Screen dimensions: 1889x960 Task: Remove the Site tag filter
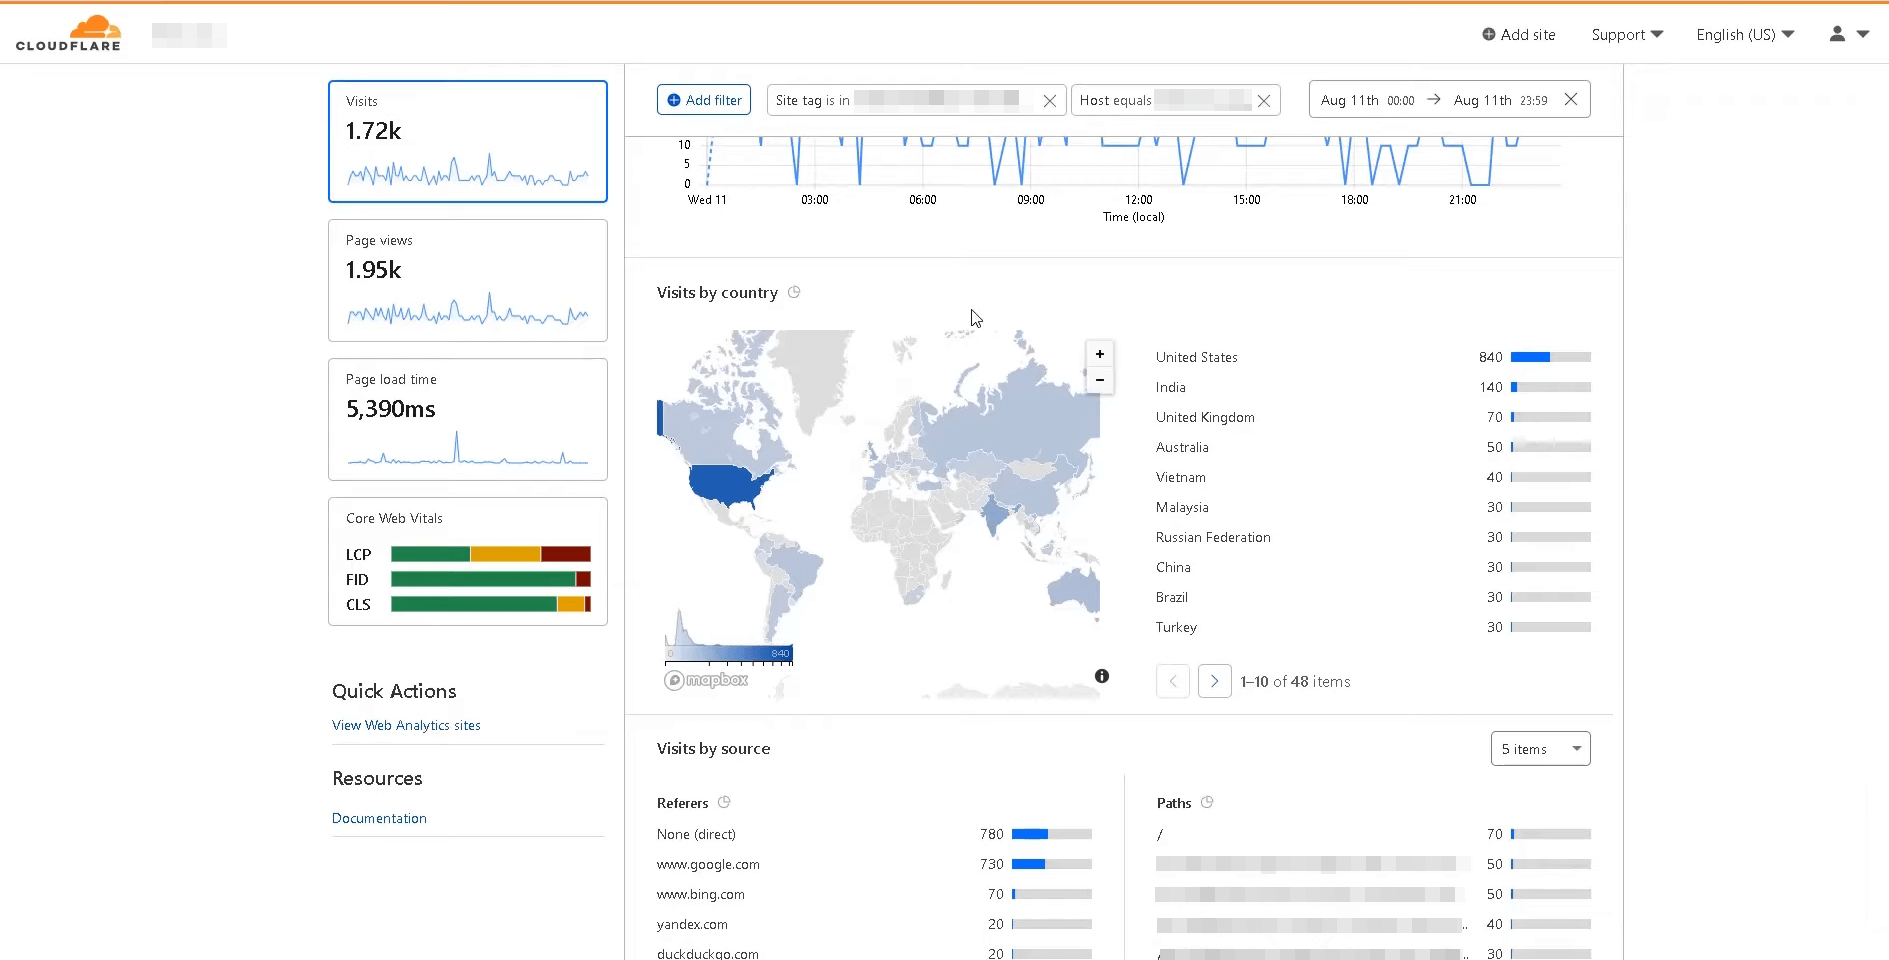1049,101
